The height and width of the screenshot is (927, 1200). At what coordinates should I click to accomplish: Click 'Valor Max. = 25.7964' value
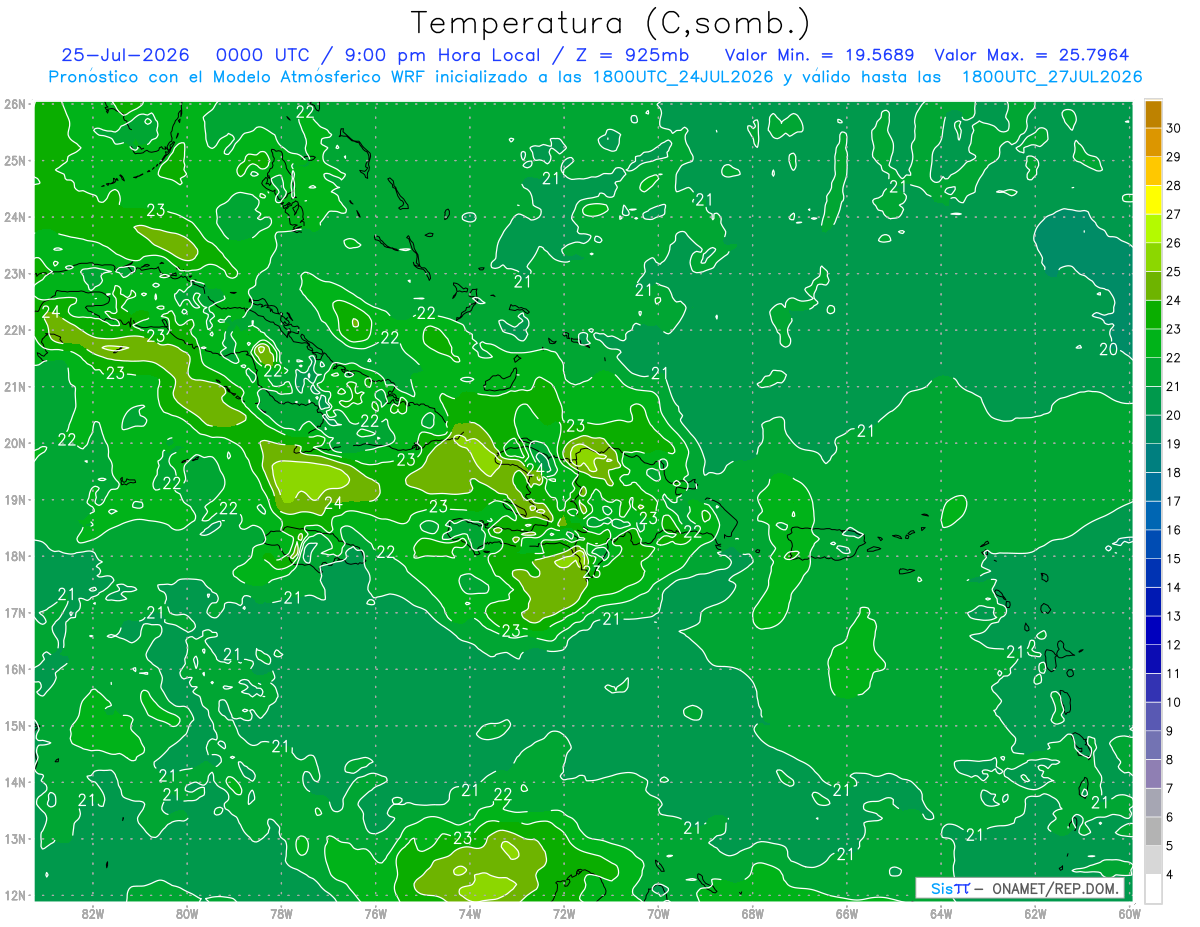(1032, 55)
